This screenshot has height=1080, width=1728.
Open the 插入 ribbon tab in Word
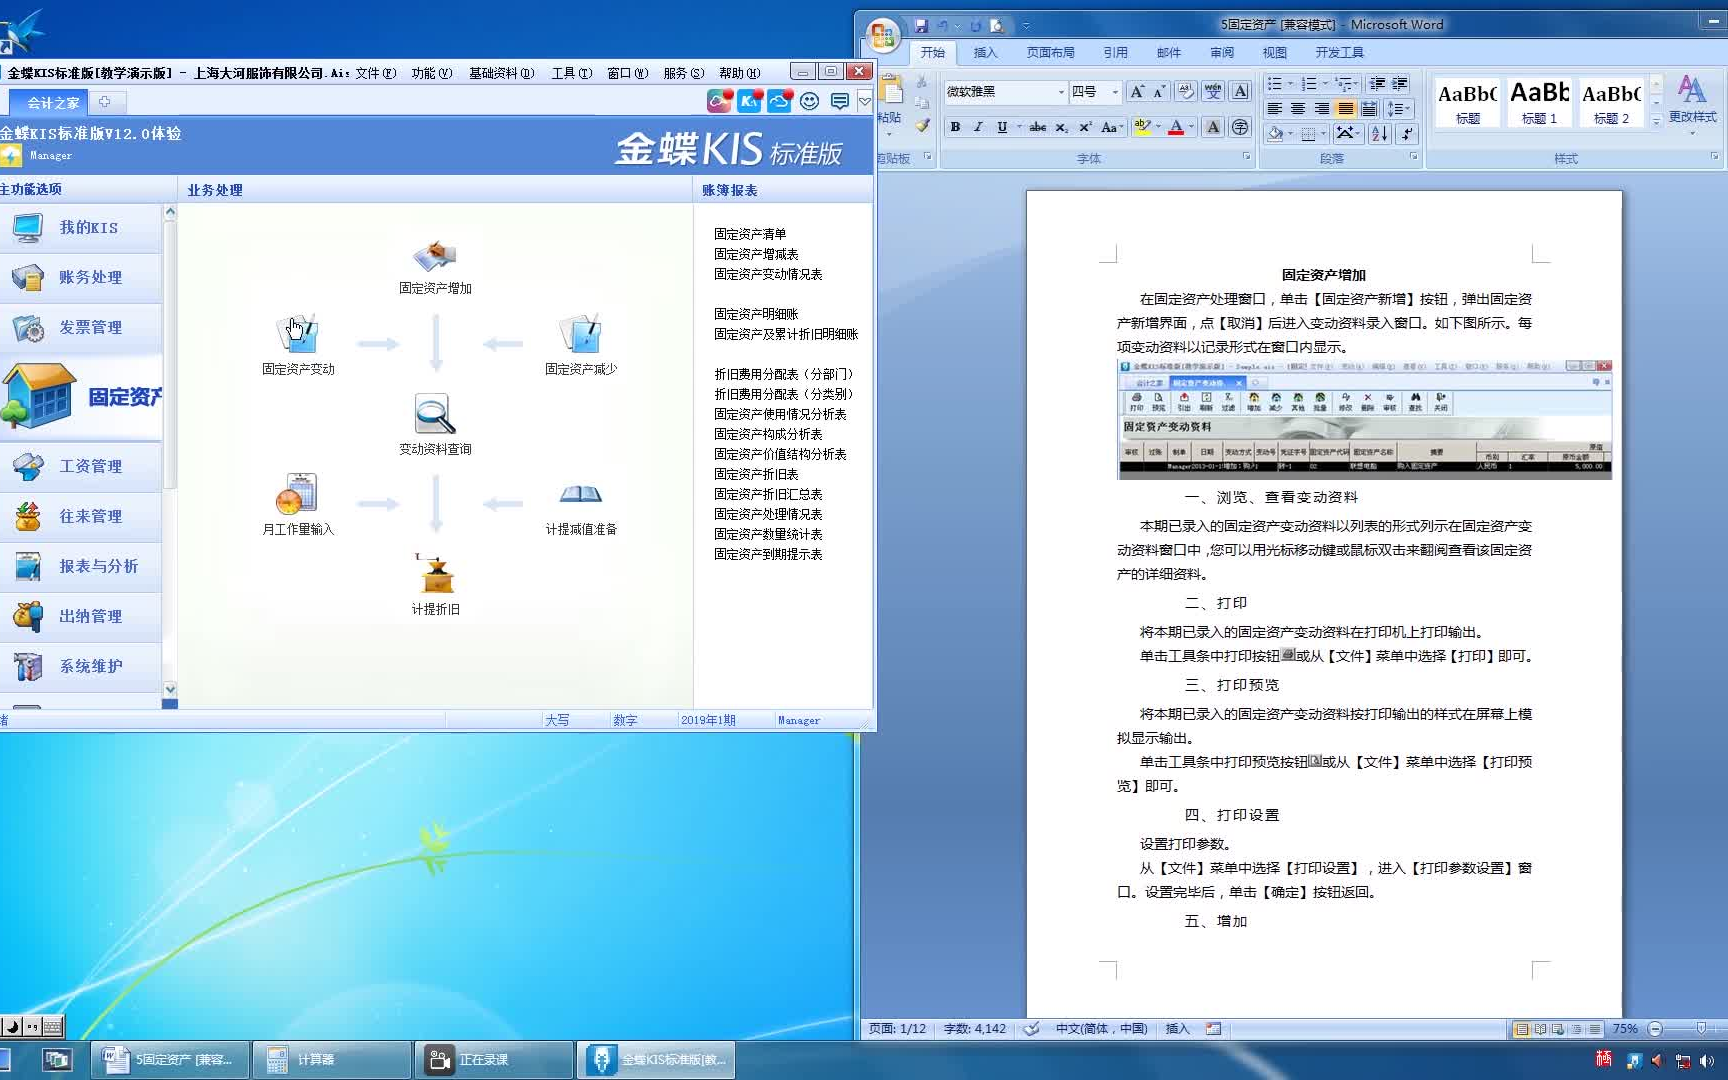tap(985, 52)
